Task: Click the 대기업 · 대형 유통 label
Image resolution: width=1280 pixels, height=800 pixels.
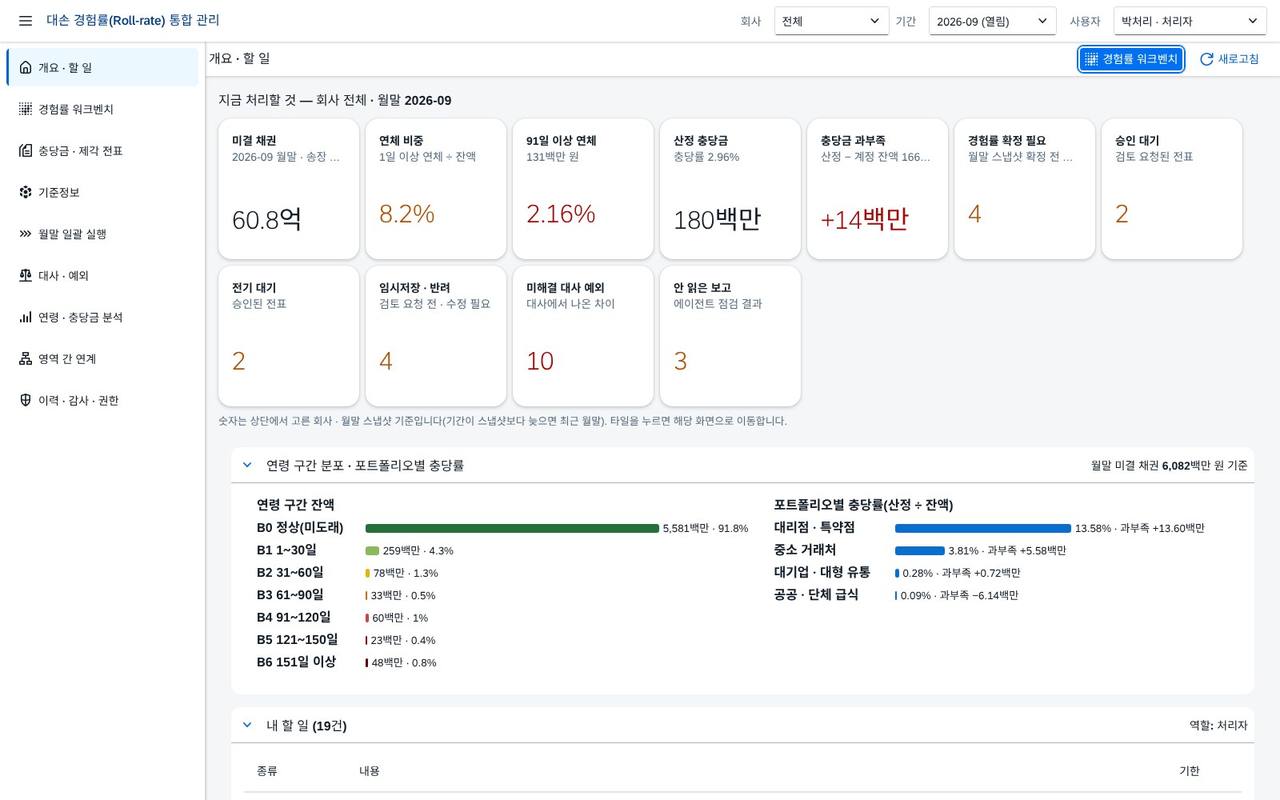Action: (822, 573)
